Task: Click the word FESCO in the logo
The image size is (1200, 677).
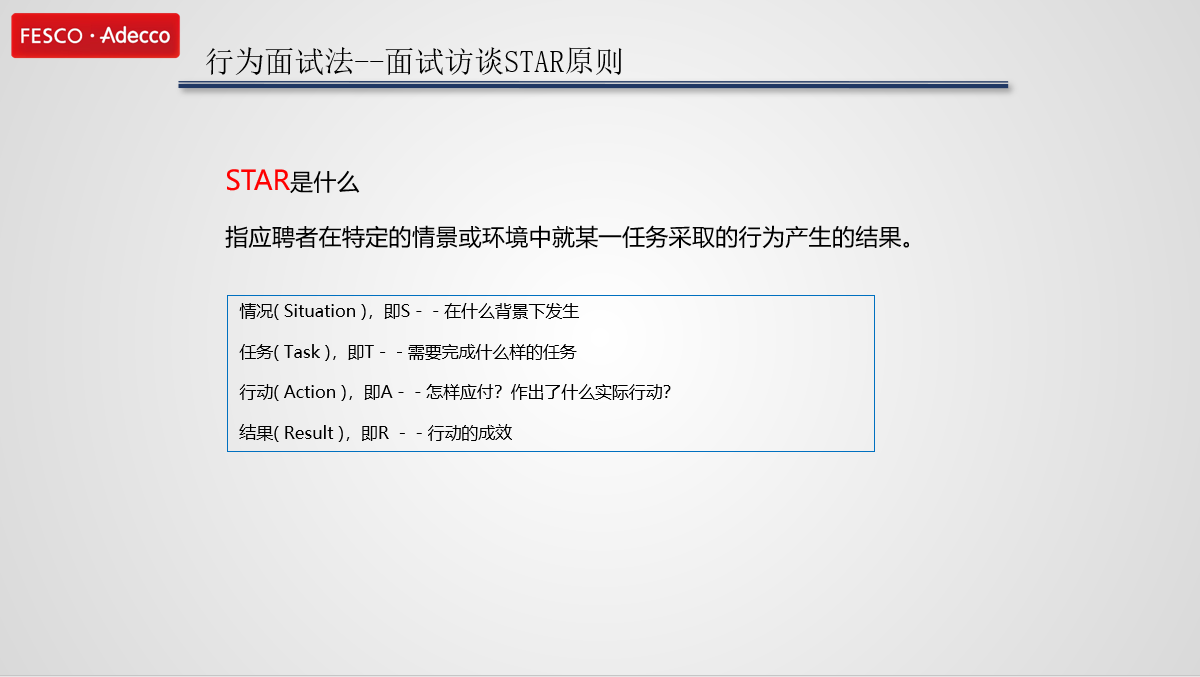Action: coord(50,36)
